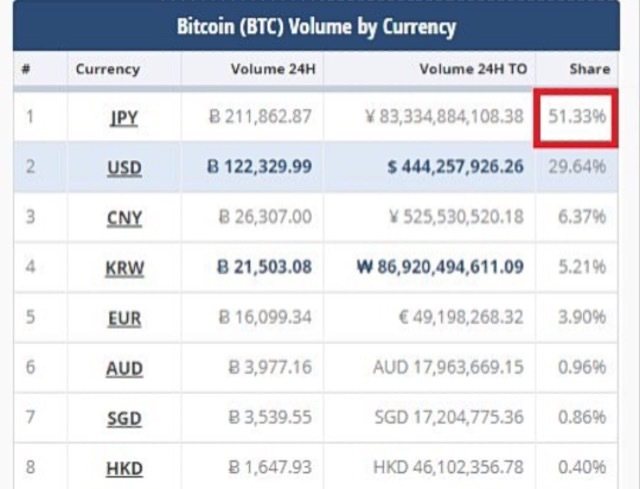
Task: Click the CNY currency link
Action: [123, 217]
